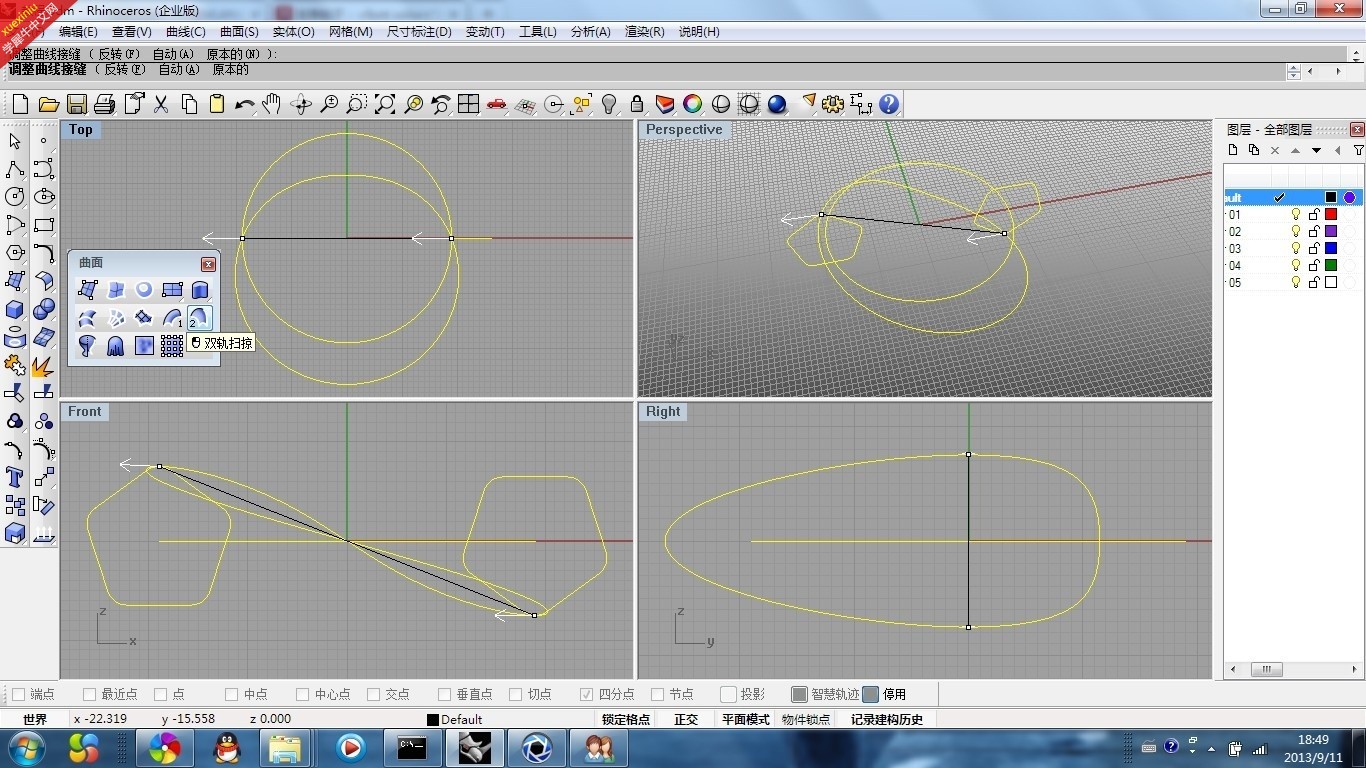Click the blue Help question mark icon
1366x768 pixels.
pyautogui.click(x=889, y=104)
